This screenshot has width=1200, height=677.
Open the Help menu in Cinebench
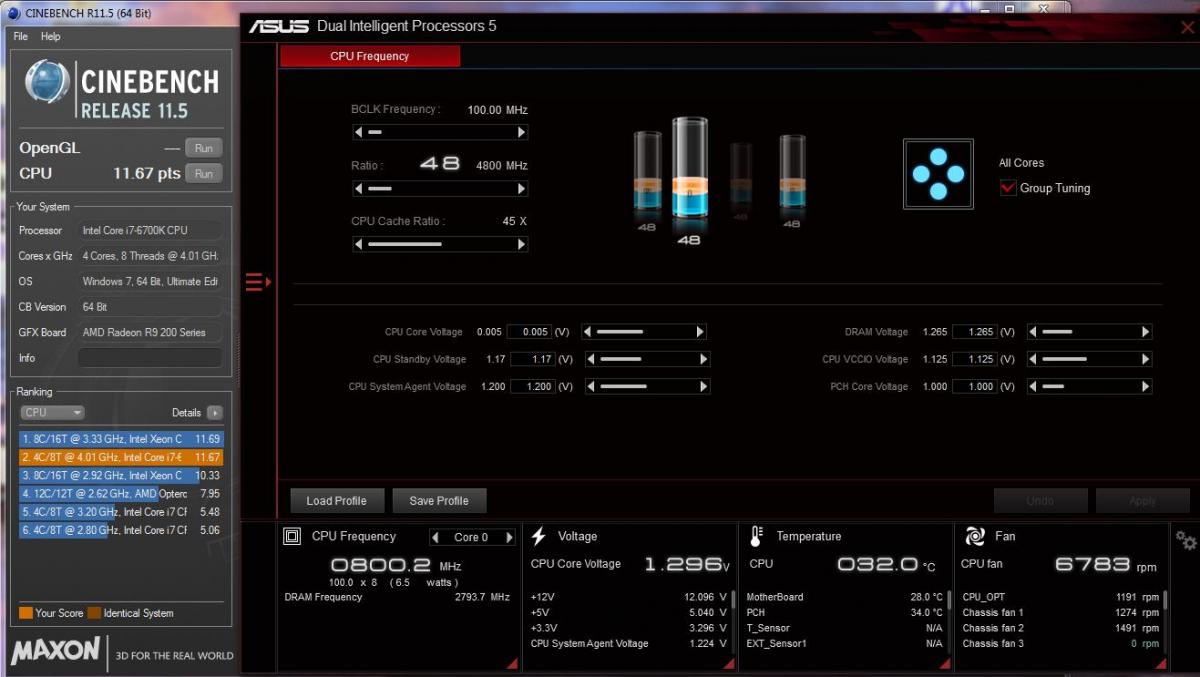pos(50,36)
